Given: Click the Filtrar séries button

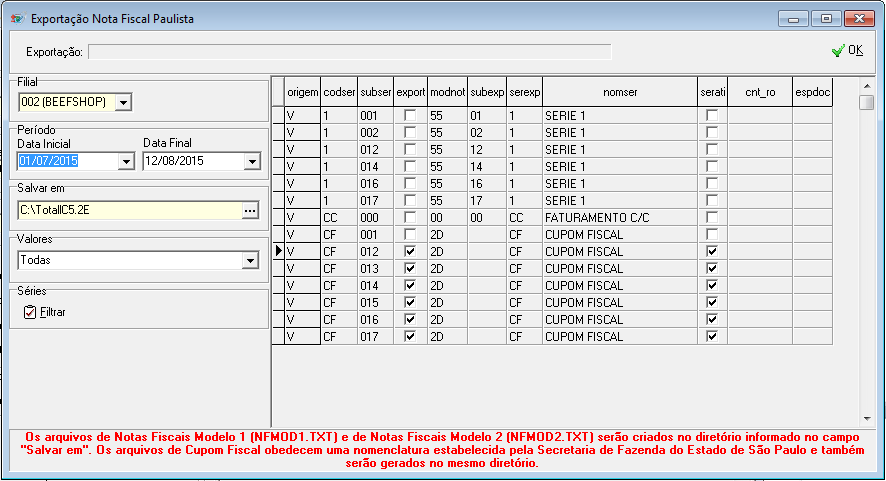Looking at the screenshot, I should click(45, 312).
